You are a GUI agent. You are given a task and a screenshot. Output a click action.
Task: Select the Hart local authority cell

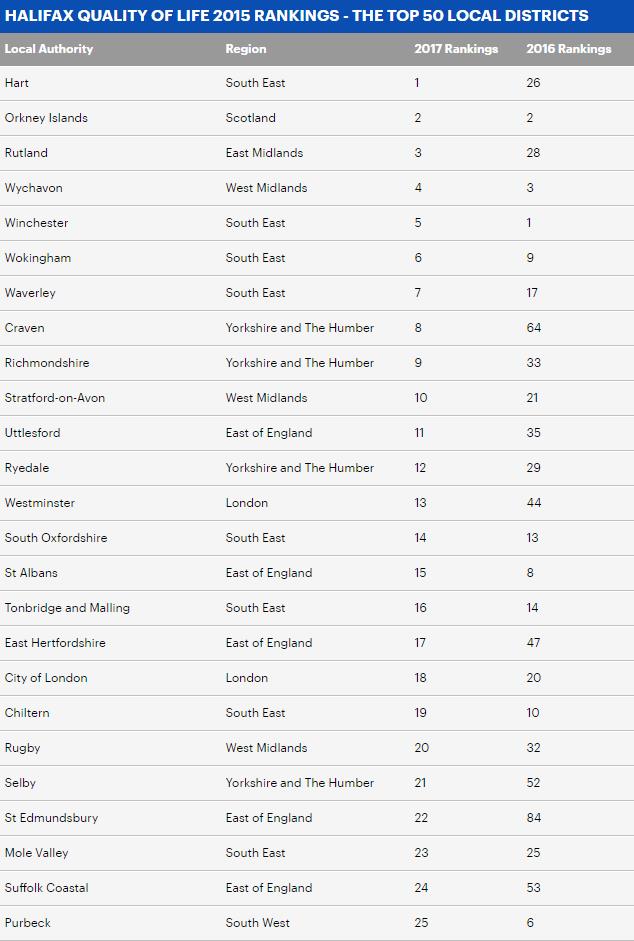tap(17, 83)
